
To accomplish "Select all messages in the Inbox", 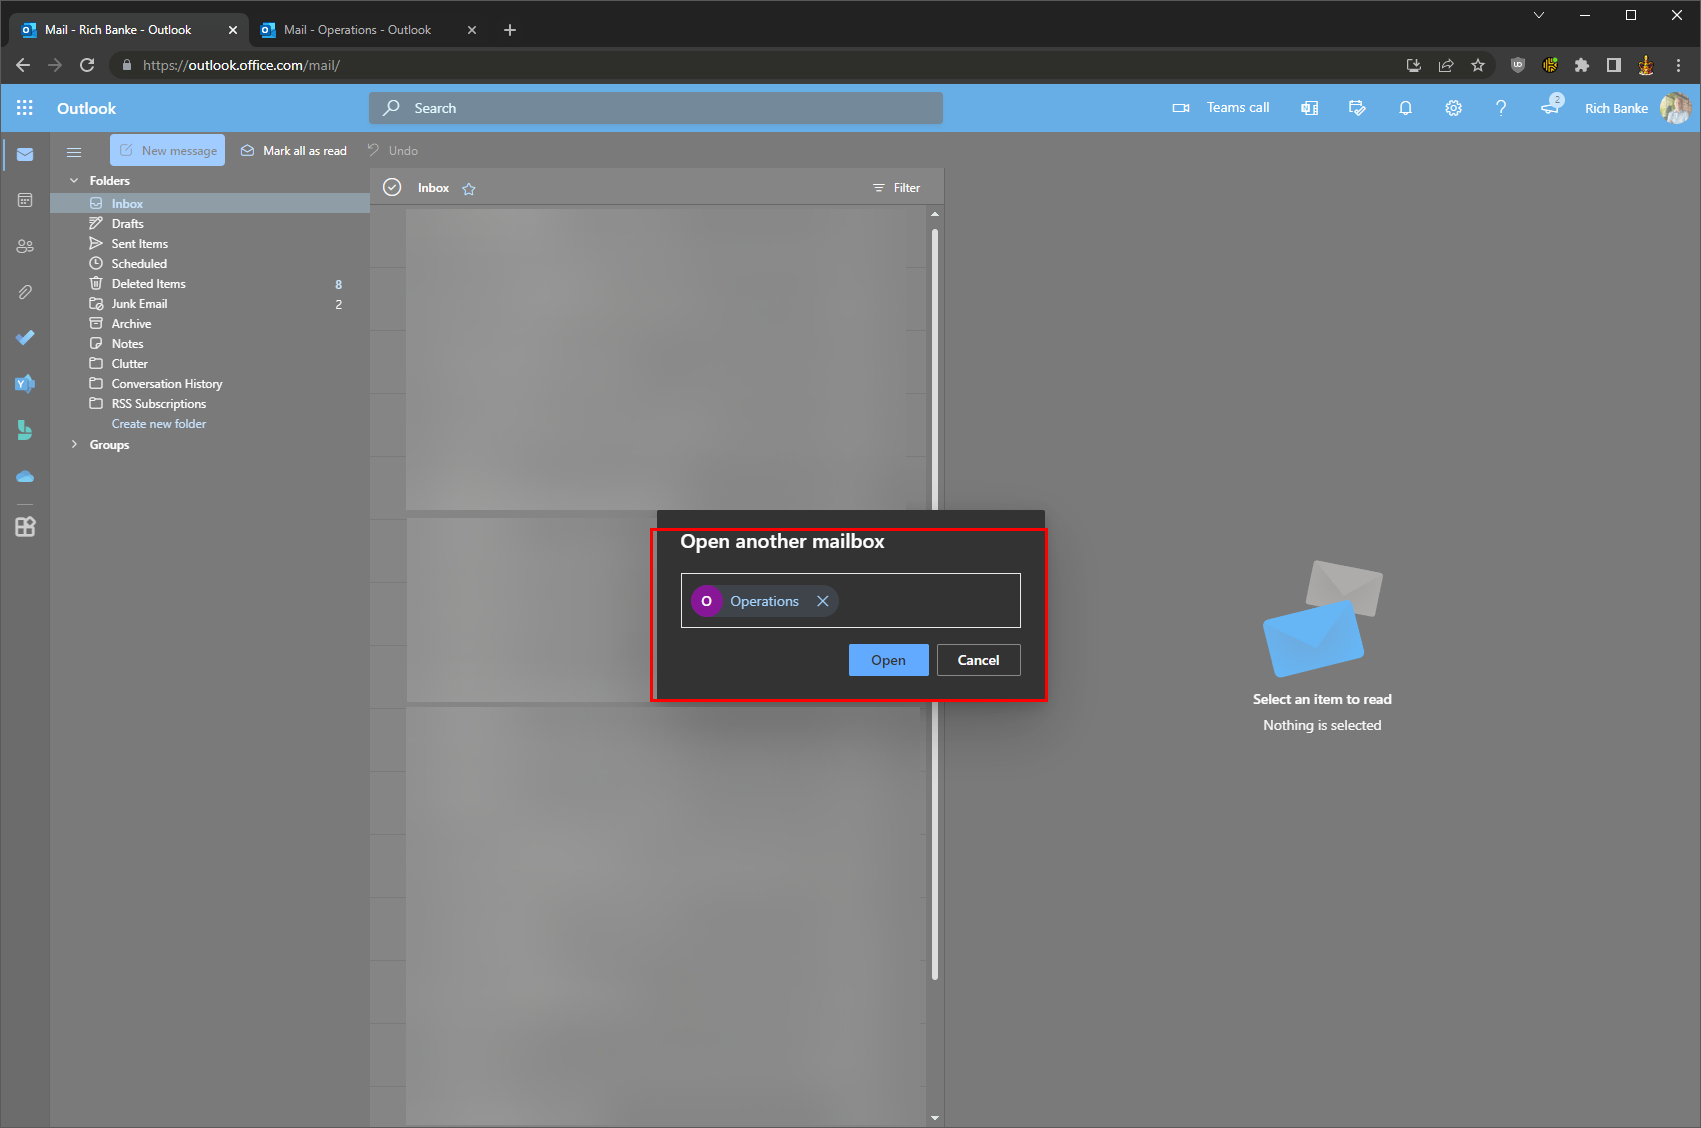I will point(391,187).
